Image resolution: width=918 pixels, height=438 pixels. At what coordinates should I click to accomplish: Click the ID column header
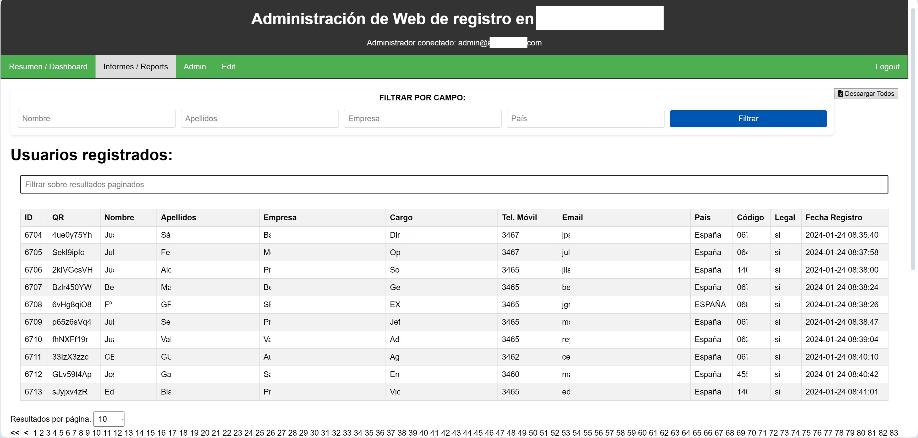[29, 217]
